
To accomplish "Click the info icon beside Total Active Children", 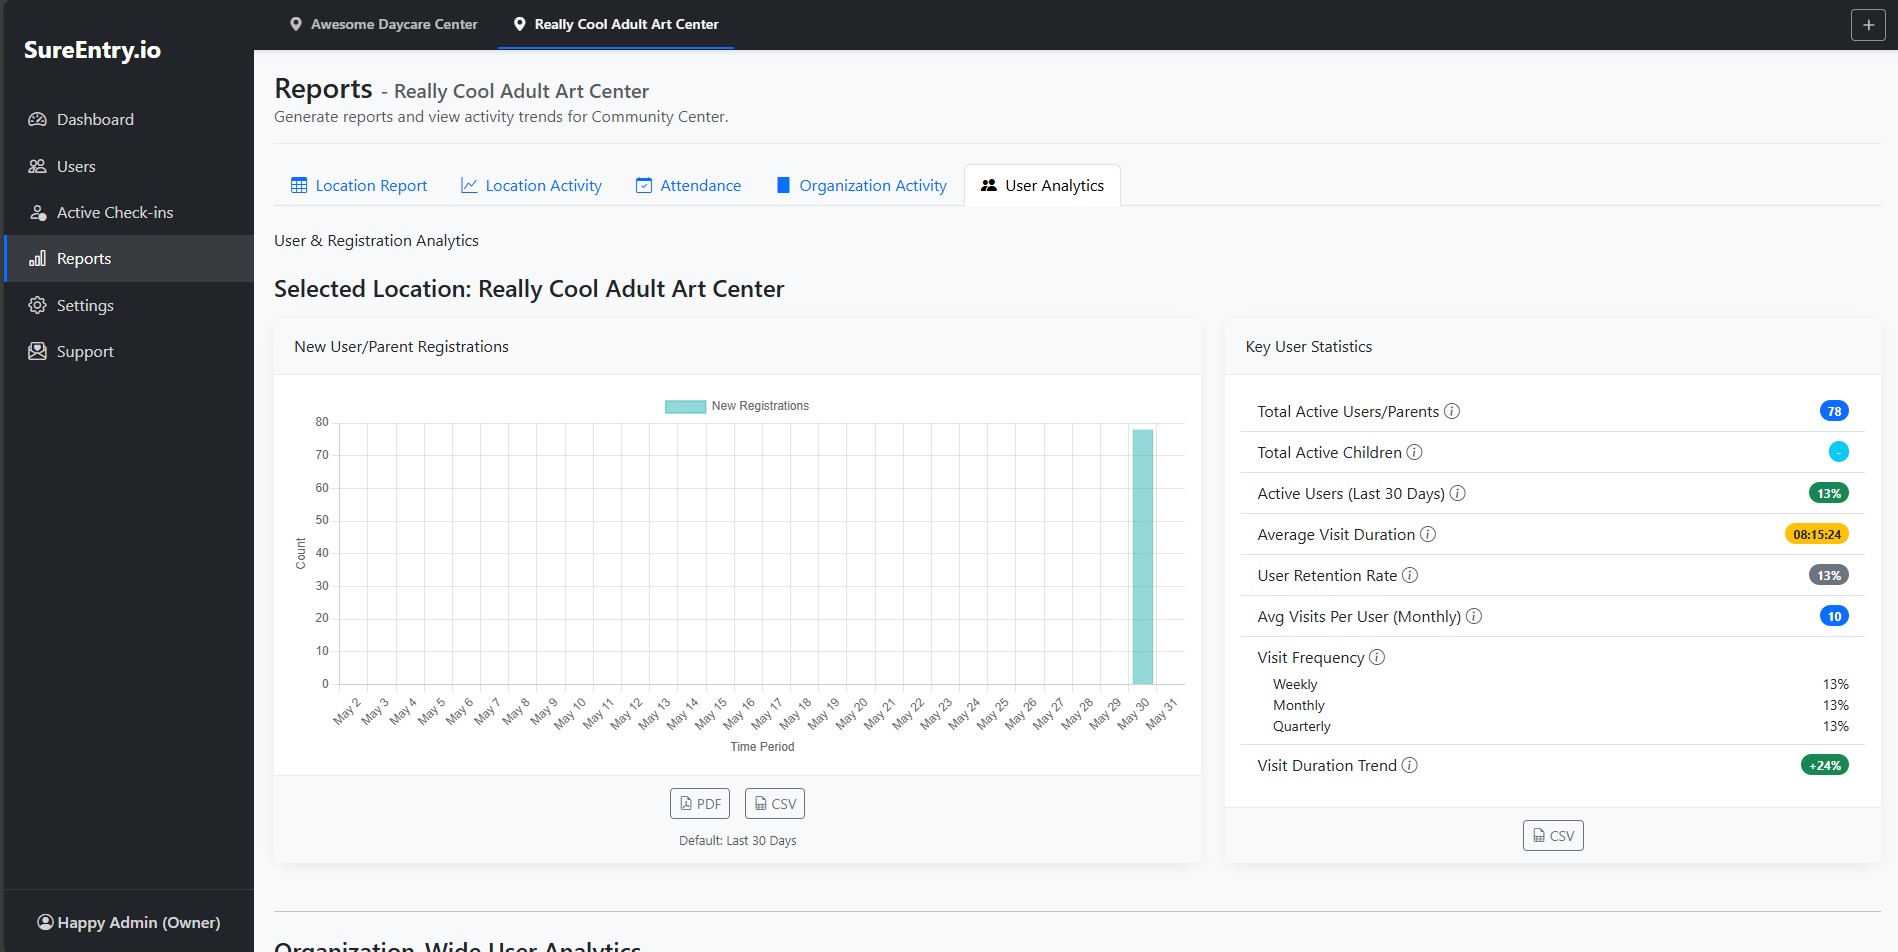I will tap(1415, 452).
